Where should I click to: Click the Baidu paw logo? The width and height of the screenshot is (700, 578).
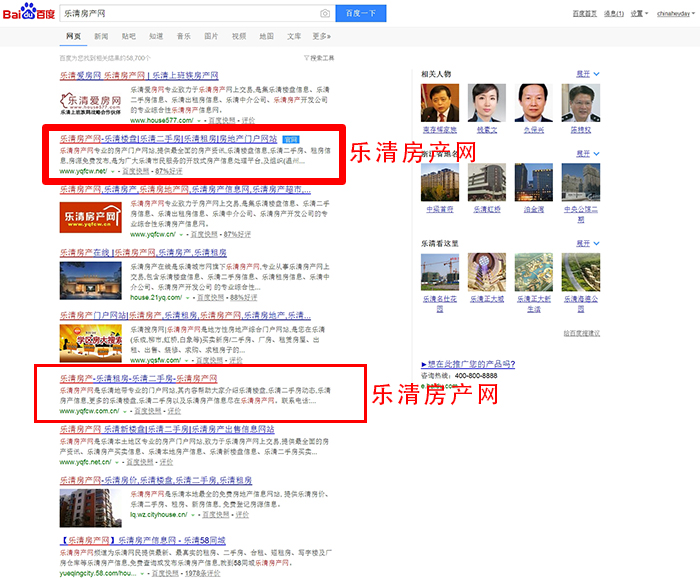click(29, 12)
